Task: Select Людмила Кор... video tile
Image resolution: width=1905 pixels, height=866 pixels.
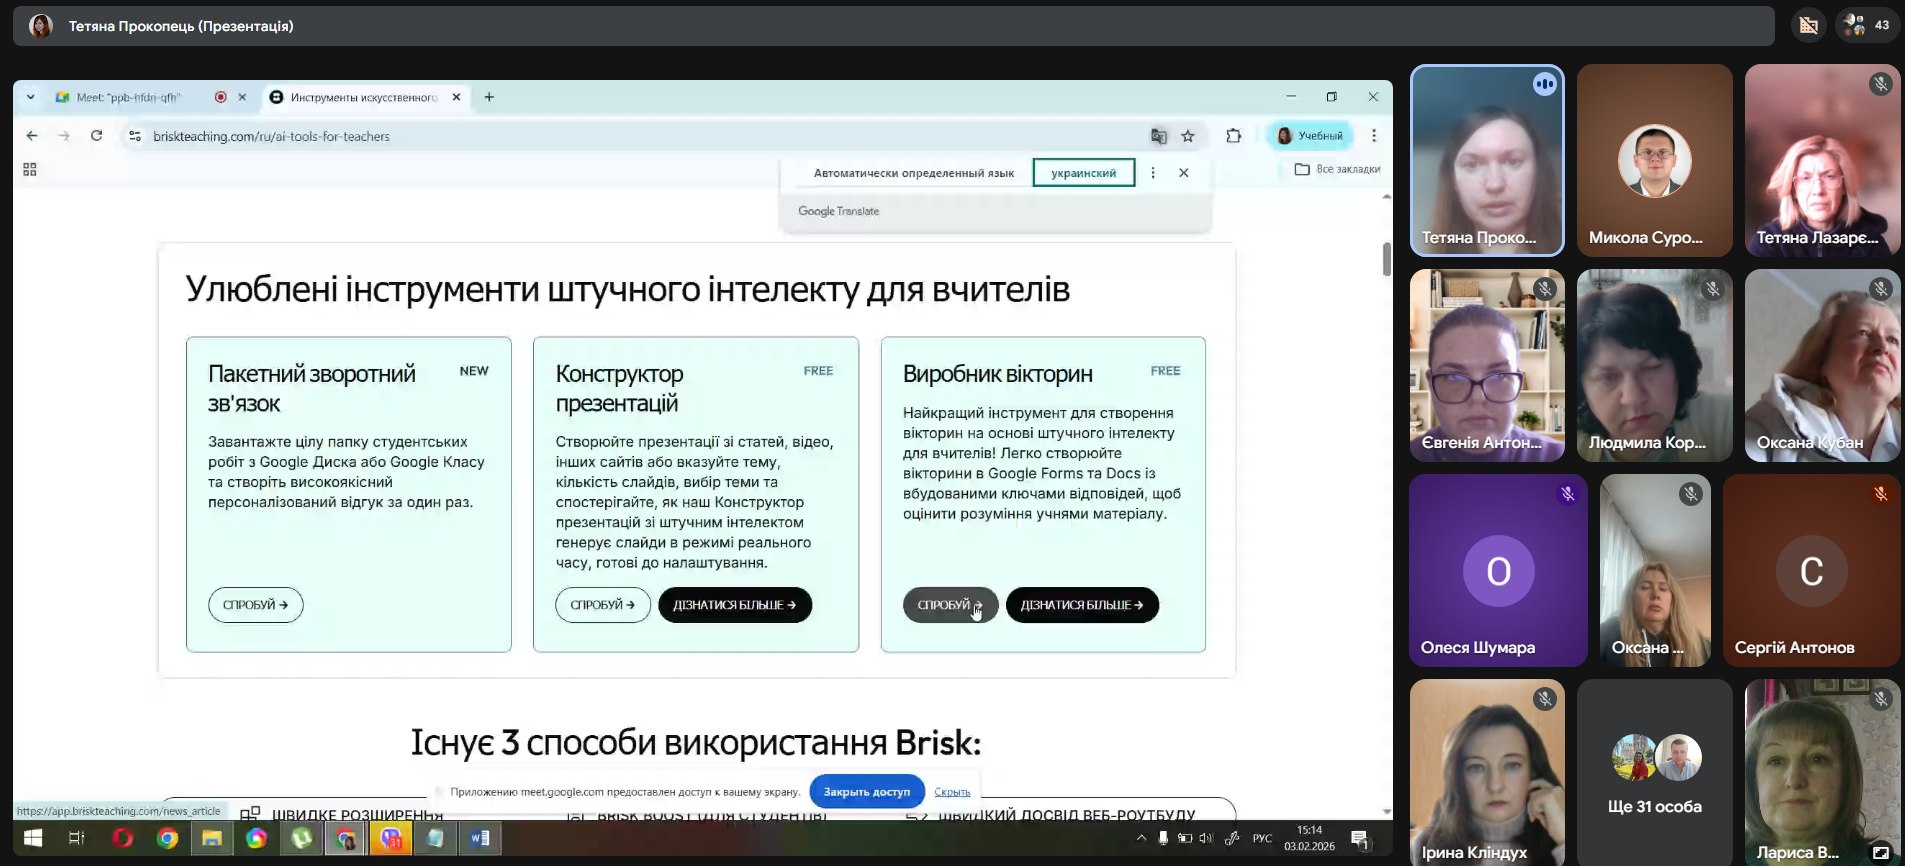Action: [1655, 365]
